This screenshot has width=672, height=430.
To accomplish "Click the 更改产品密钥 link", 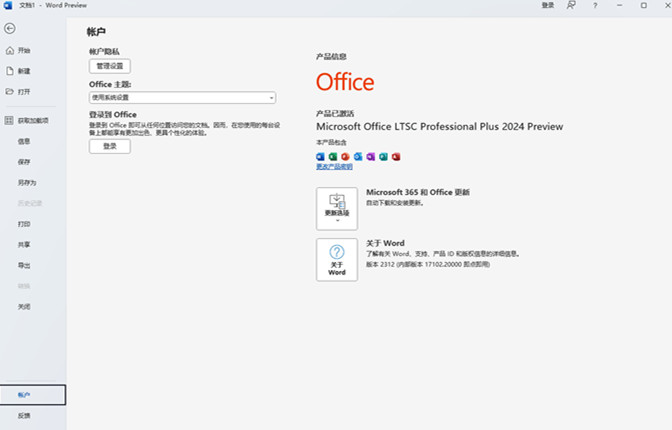I will click(x=334, y=167).
